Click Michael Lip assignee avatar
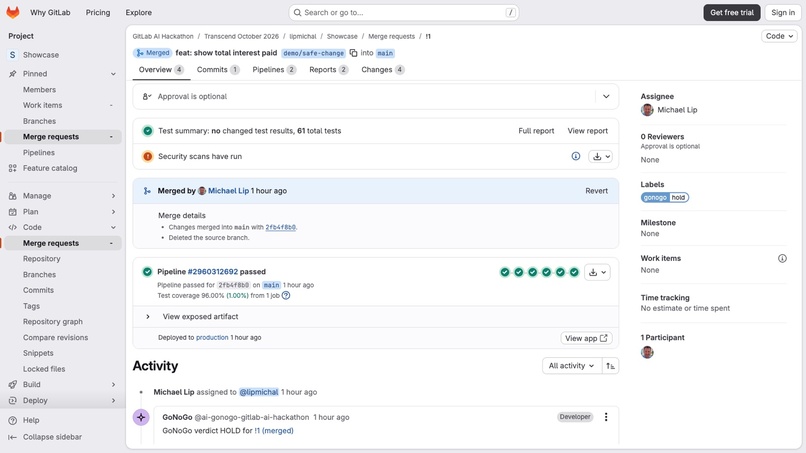Screen dimensions: 806x453 [x=647, y=110]
